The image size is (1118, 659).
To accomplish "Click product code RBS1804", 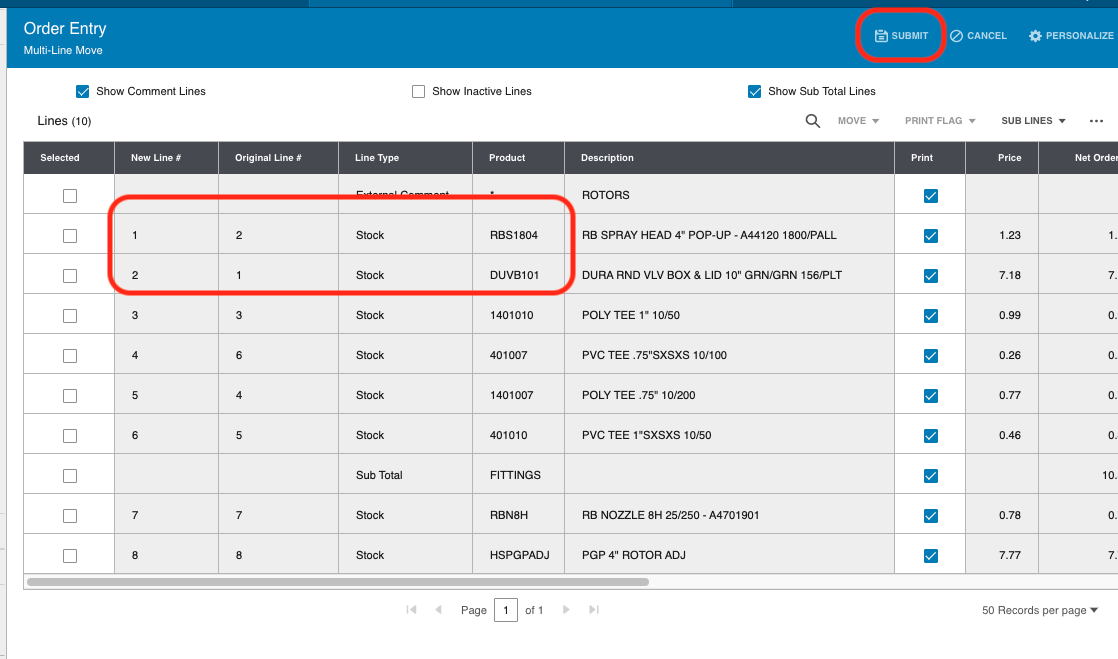I will pyautogui.click(x=514, y=235).
